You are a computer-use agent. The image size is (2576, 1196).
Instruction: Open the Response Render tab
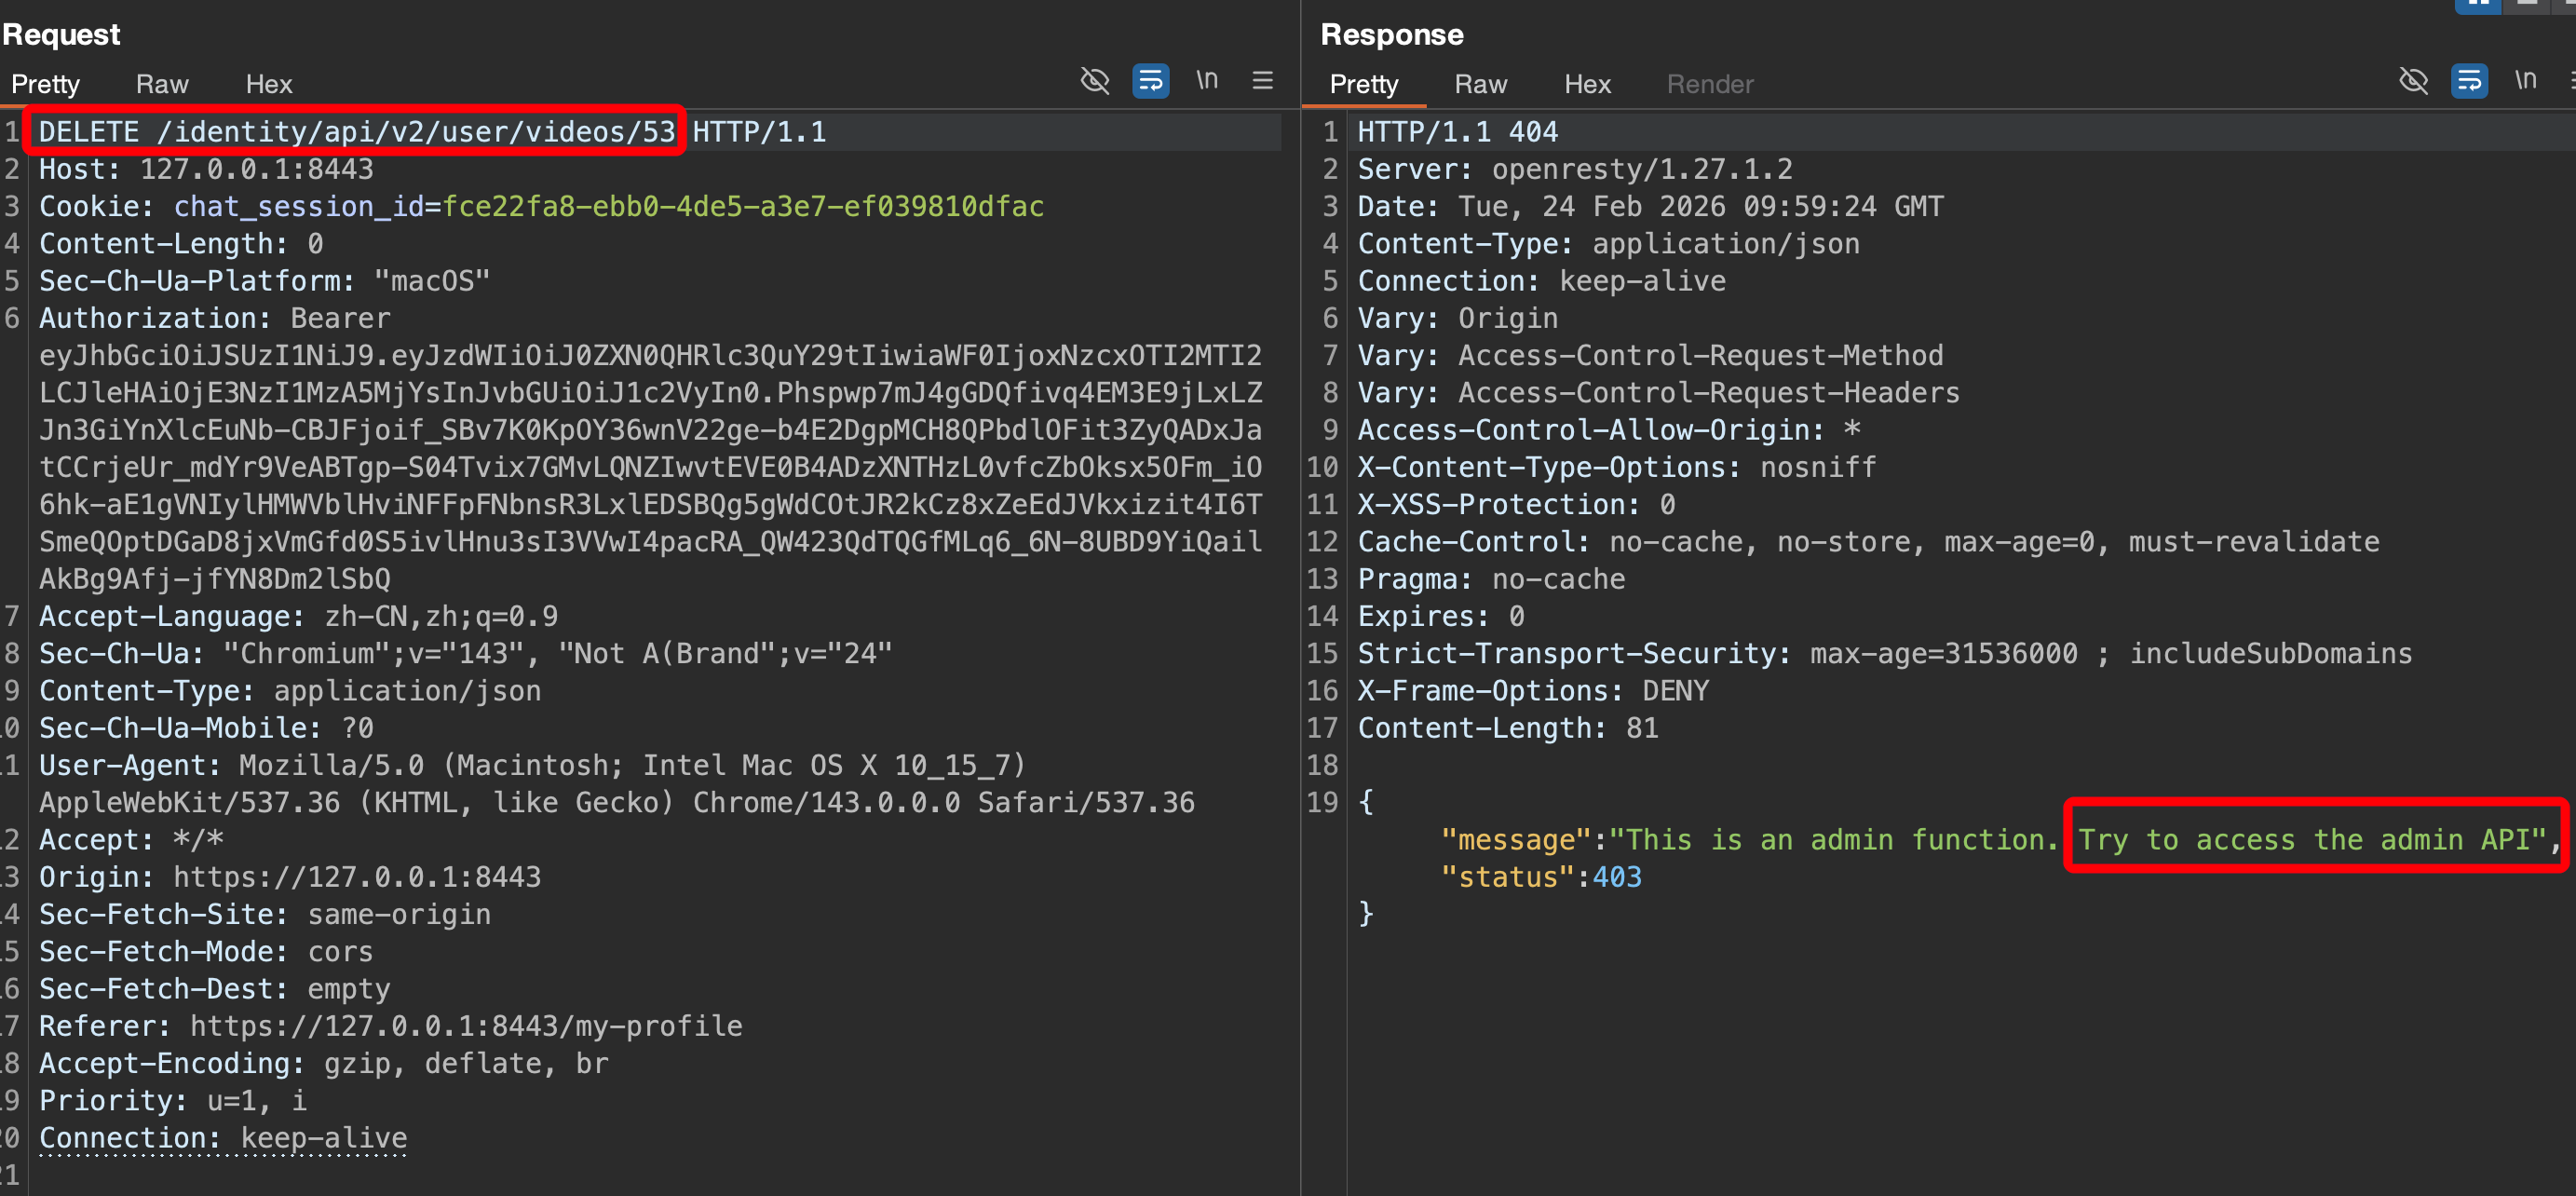coord(1709,84)
